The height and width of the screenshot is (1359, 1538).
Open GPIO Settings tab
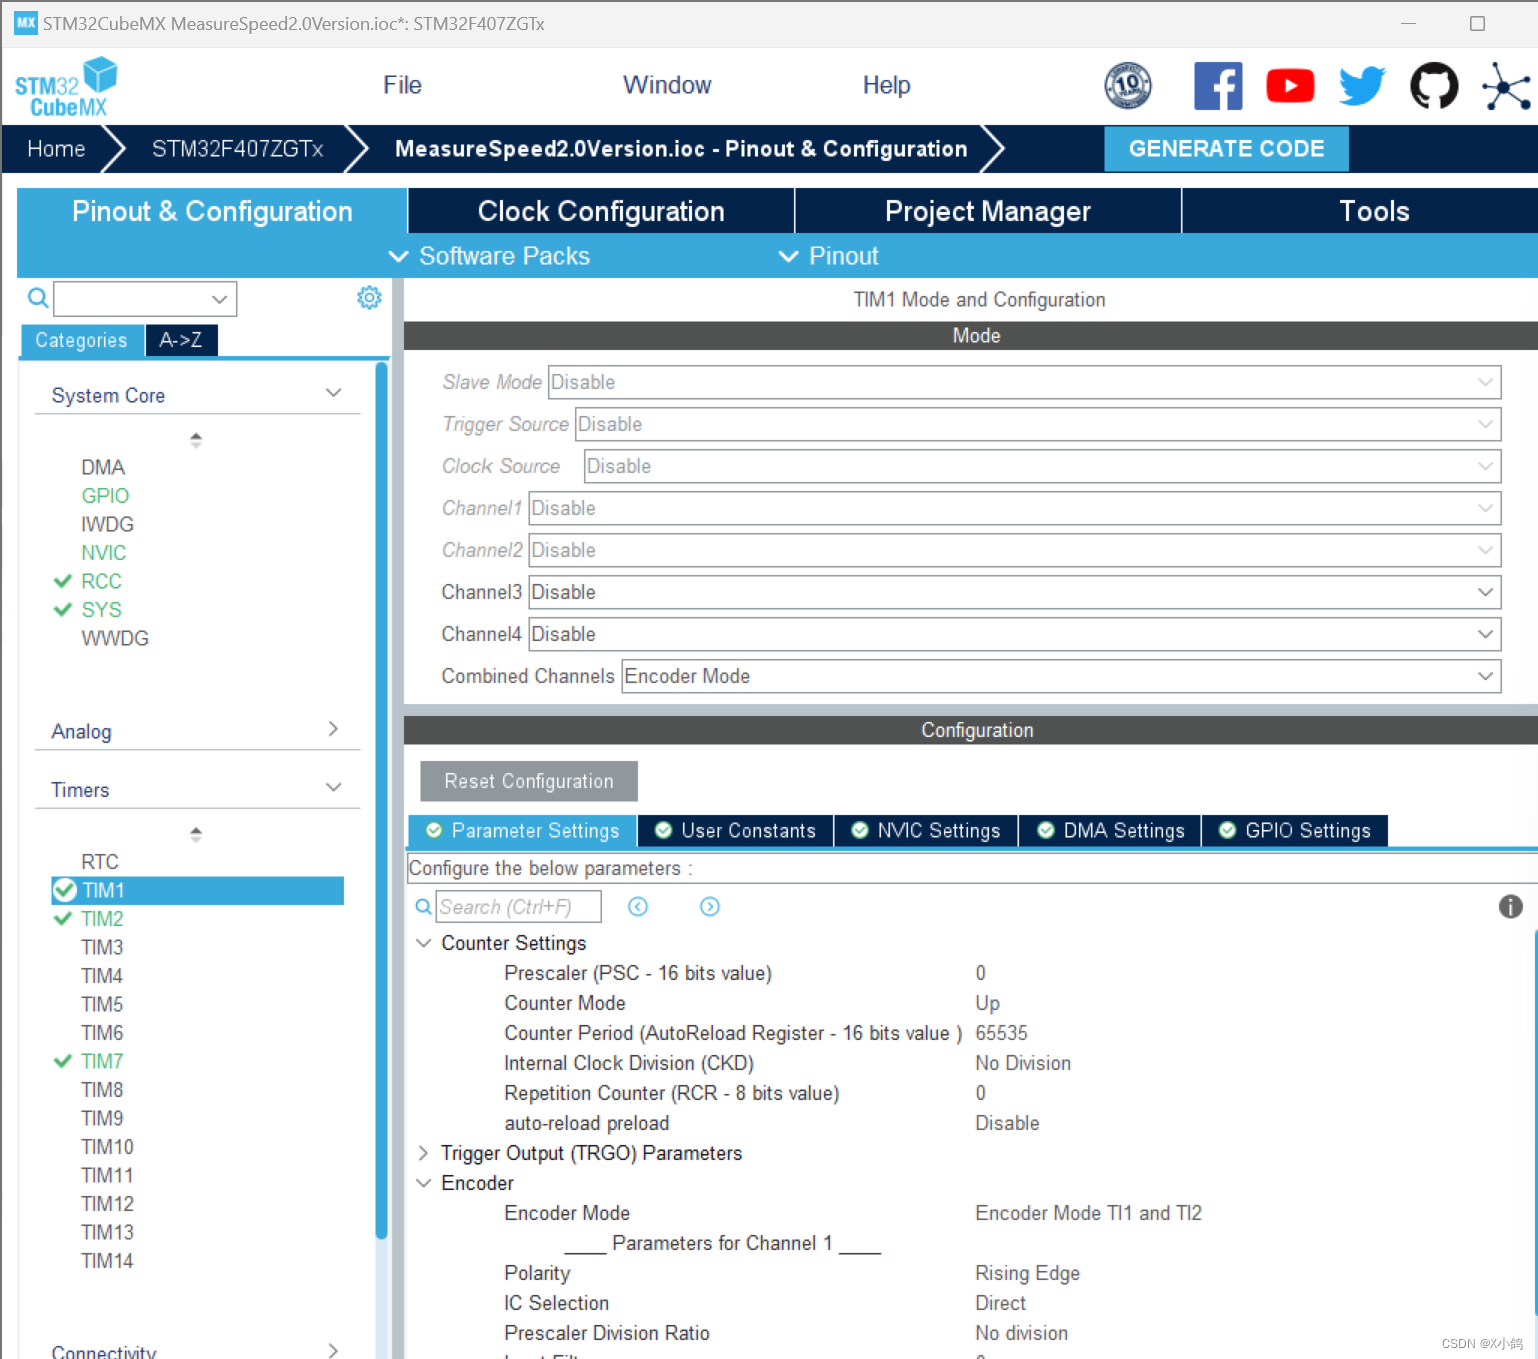(x=1296, y=830)
